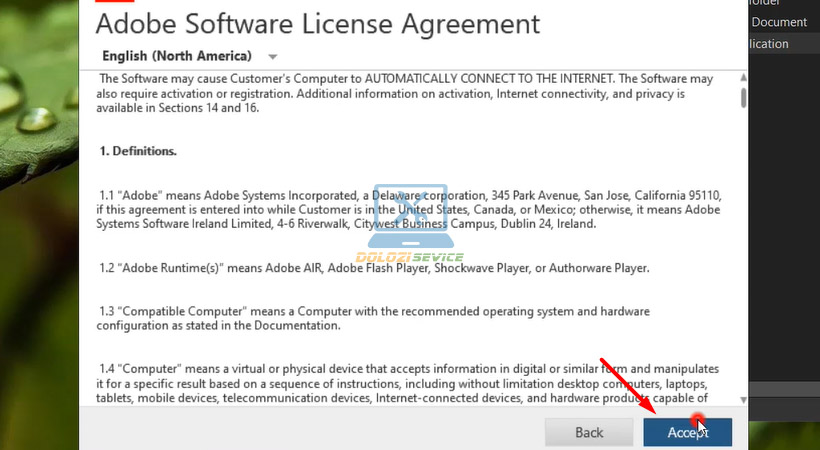Click the partially visible folder entry at the top right
Image resolution: width=820 pixels, height=450 pixels.
(769, 3)
